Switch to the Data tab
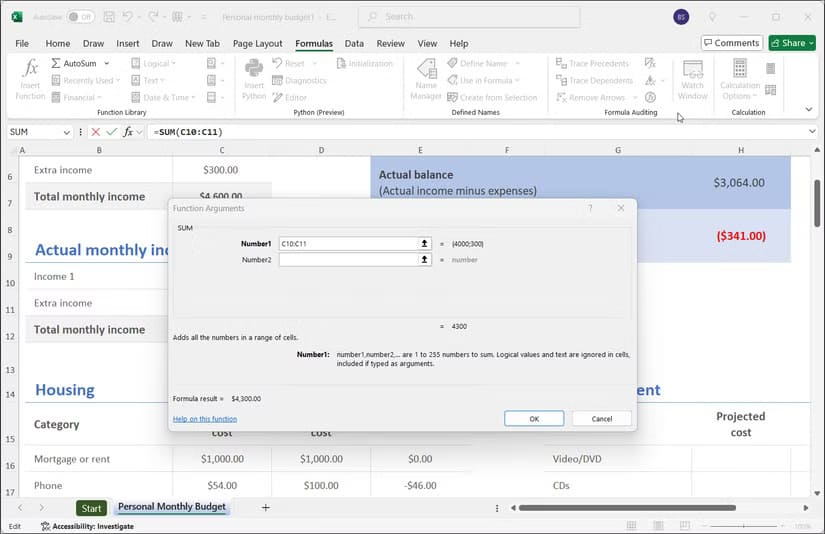 (x=354, y=44)
